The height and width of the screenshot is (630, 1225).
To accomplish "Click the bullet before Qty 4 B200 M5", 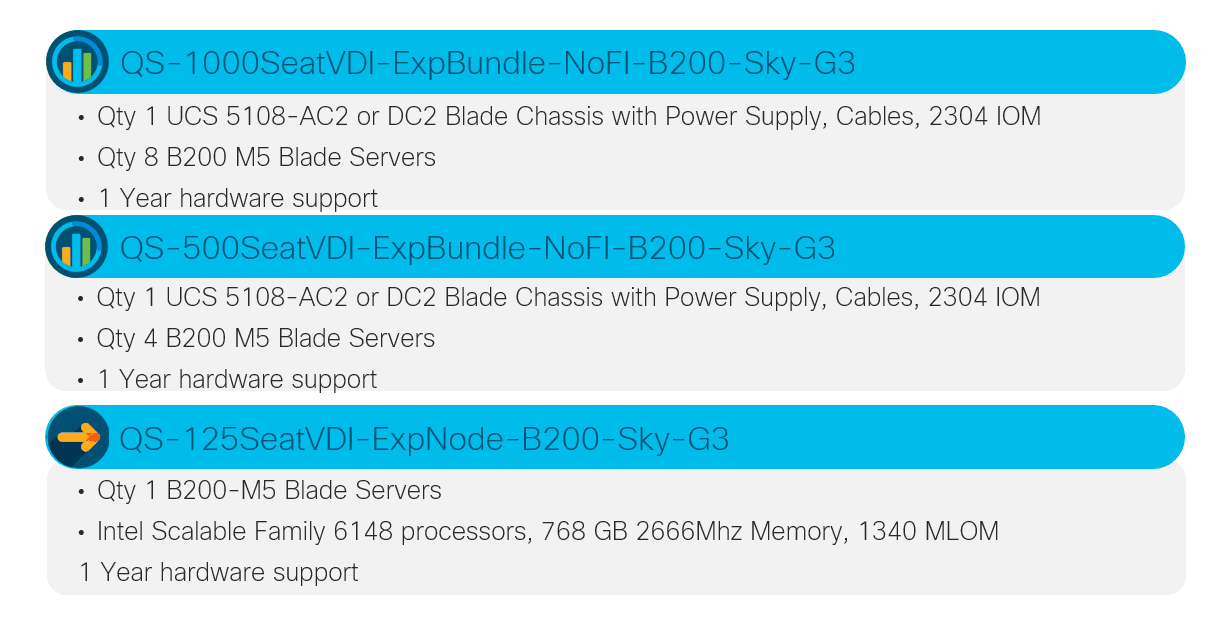I will point(81,339).
